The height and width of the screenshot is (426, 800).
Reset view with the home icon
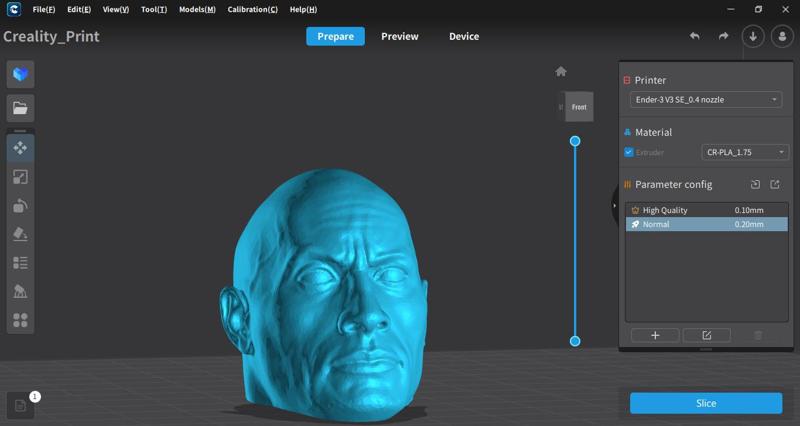(561, 71)
